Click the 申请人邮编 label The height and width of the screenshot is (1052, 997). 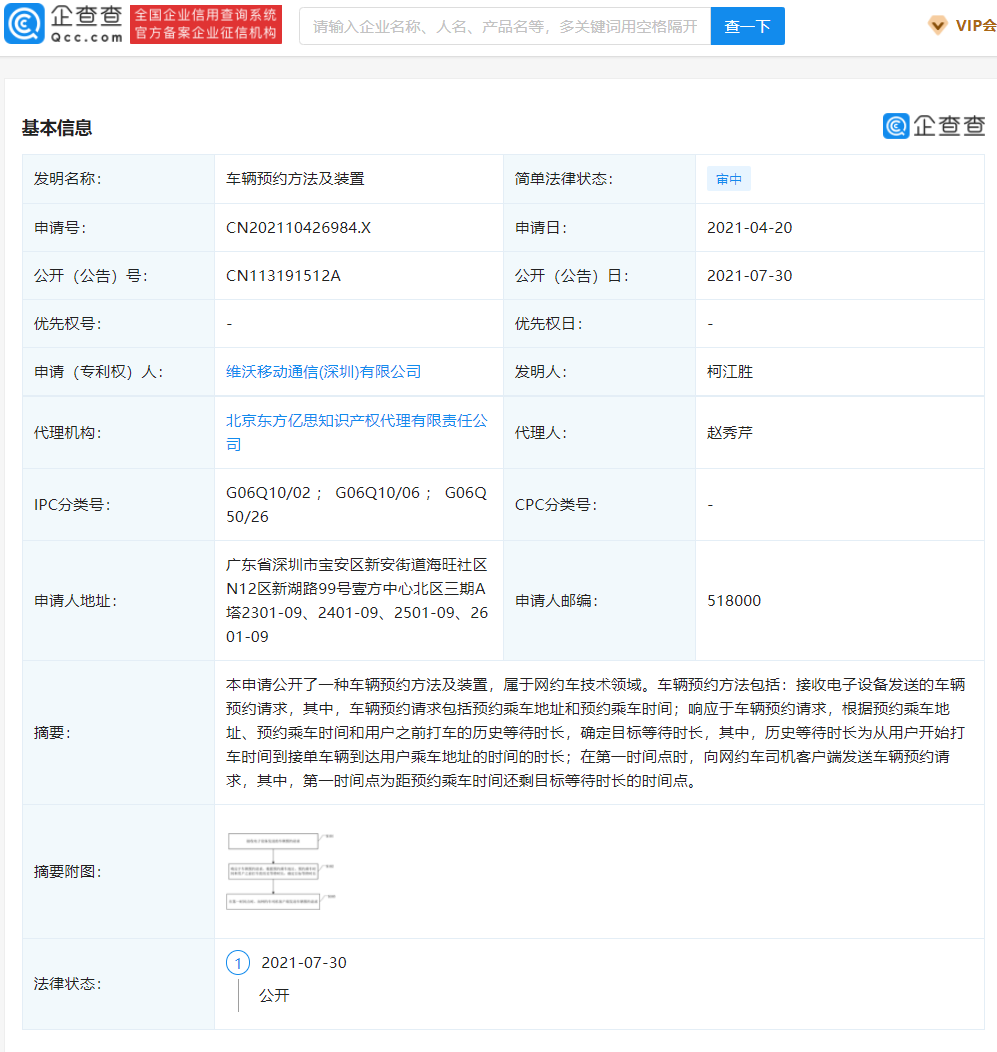(x=556, y=600)
